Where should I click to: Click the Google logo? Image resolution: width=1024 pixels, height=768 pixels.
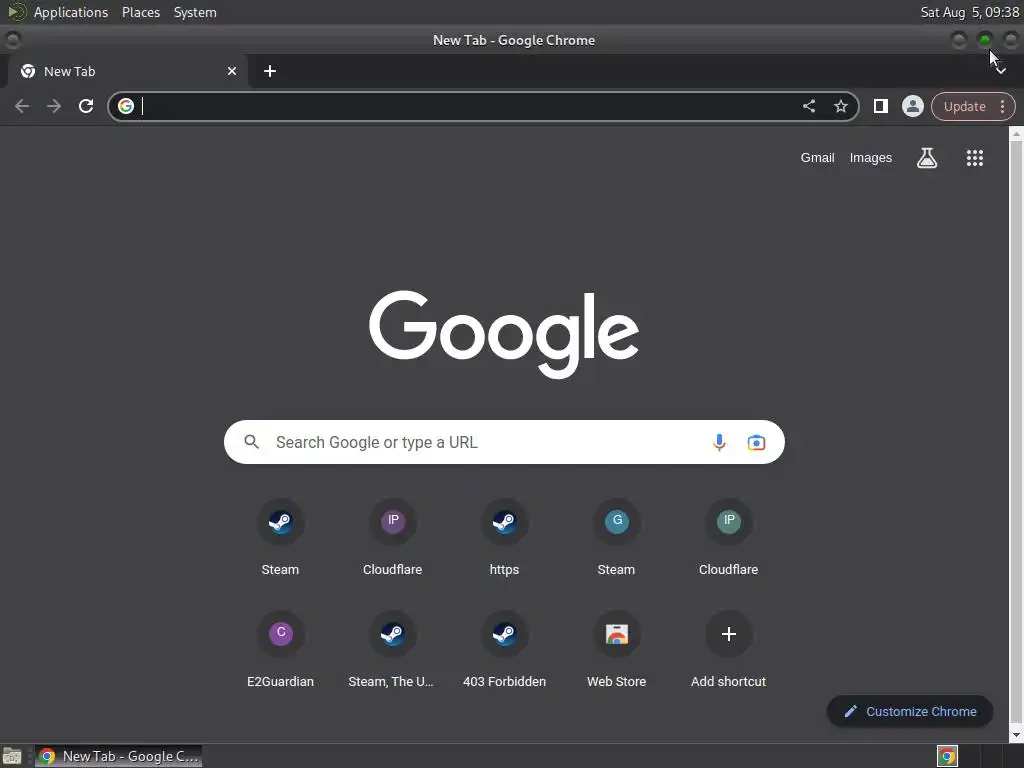point(504,334)
